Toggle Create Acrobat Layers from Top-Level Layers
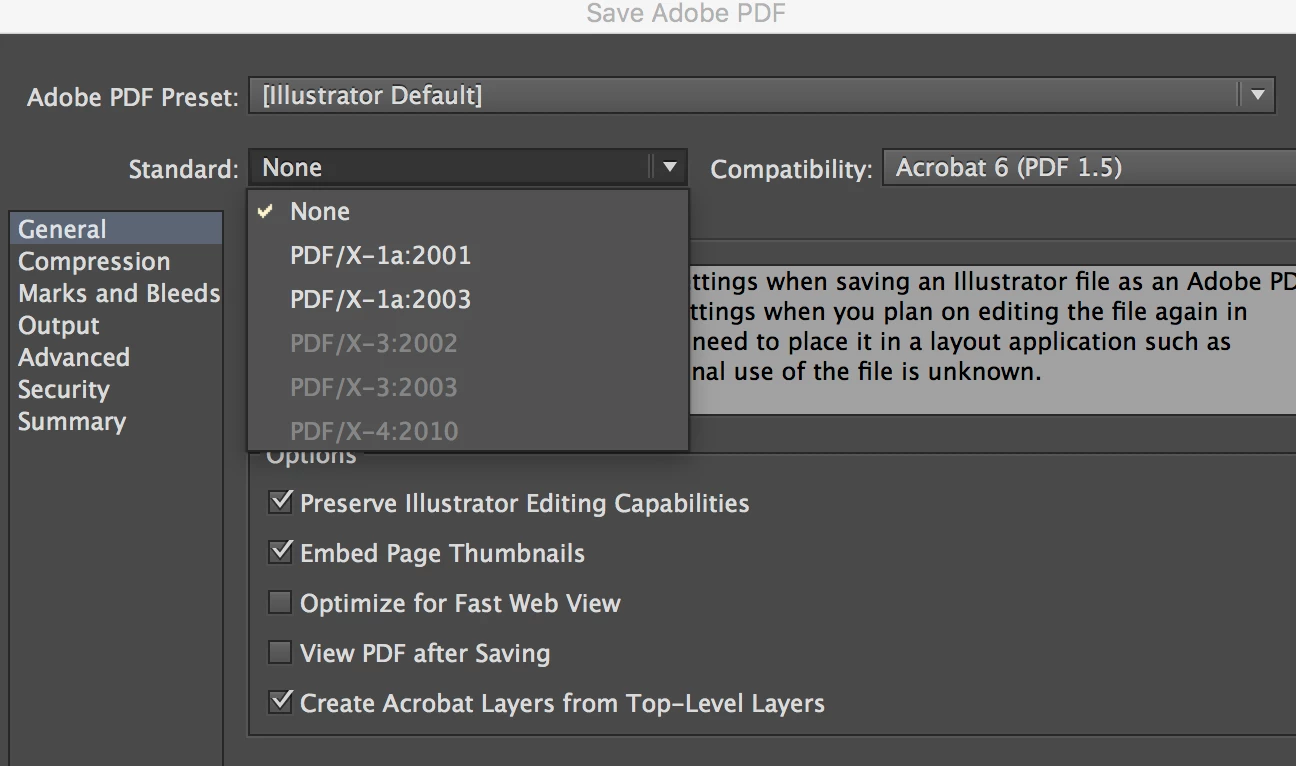The width and height of the screenshot is (1296, 766). click(281, 702)
